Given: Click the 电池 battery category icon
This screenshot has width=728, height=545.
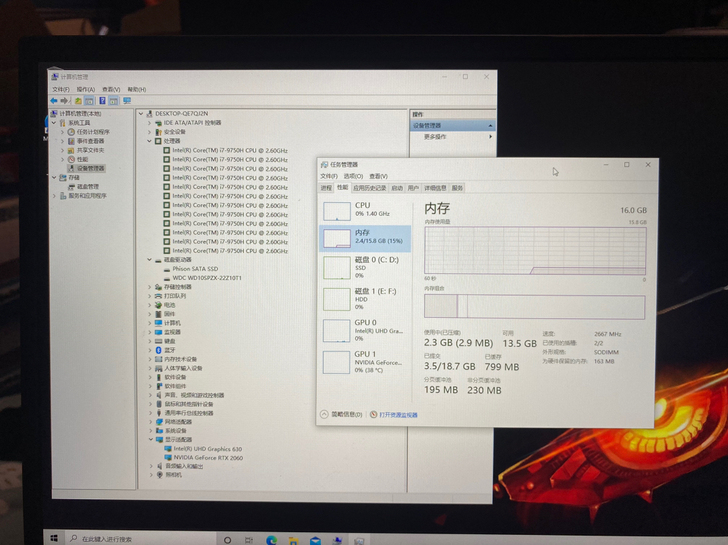Looking at the screenshot, I should (158, 305).
